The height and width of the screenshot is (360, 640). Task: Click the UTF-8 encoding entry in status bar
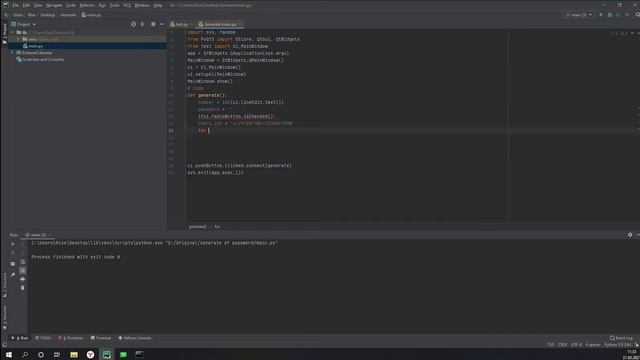(x=576, y=345)
